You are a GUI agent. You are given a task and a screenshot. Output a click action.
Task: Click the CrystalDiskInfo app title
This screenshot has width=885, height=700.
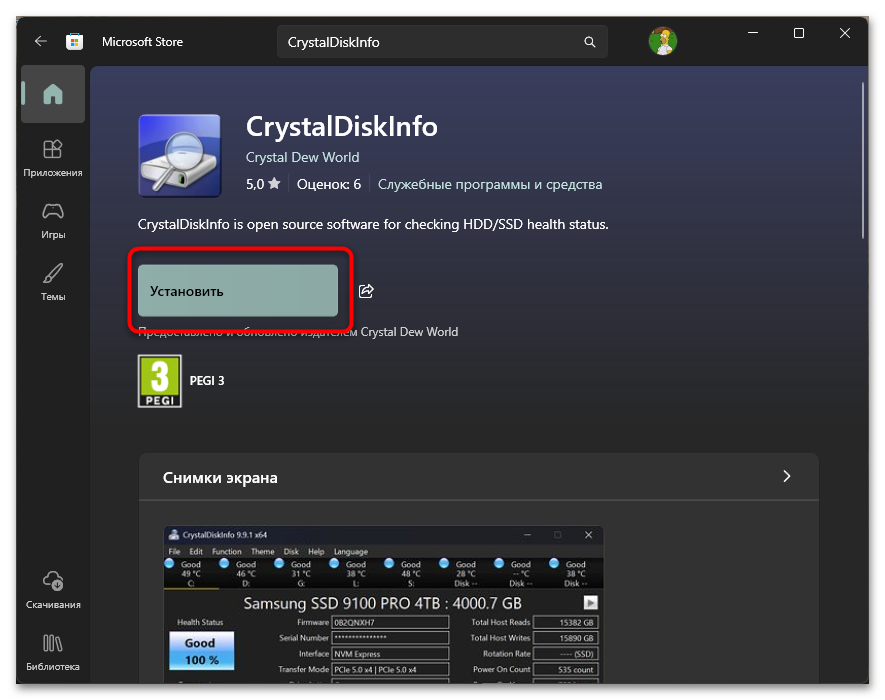pyautogui.click(x=341, y=126)
